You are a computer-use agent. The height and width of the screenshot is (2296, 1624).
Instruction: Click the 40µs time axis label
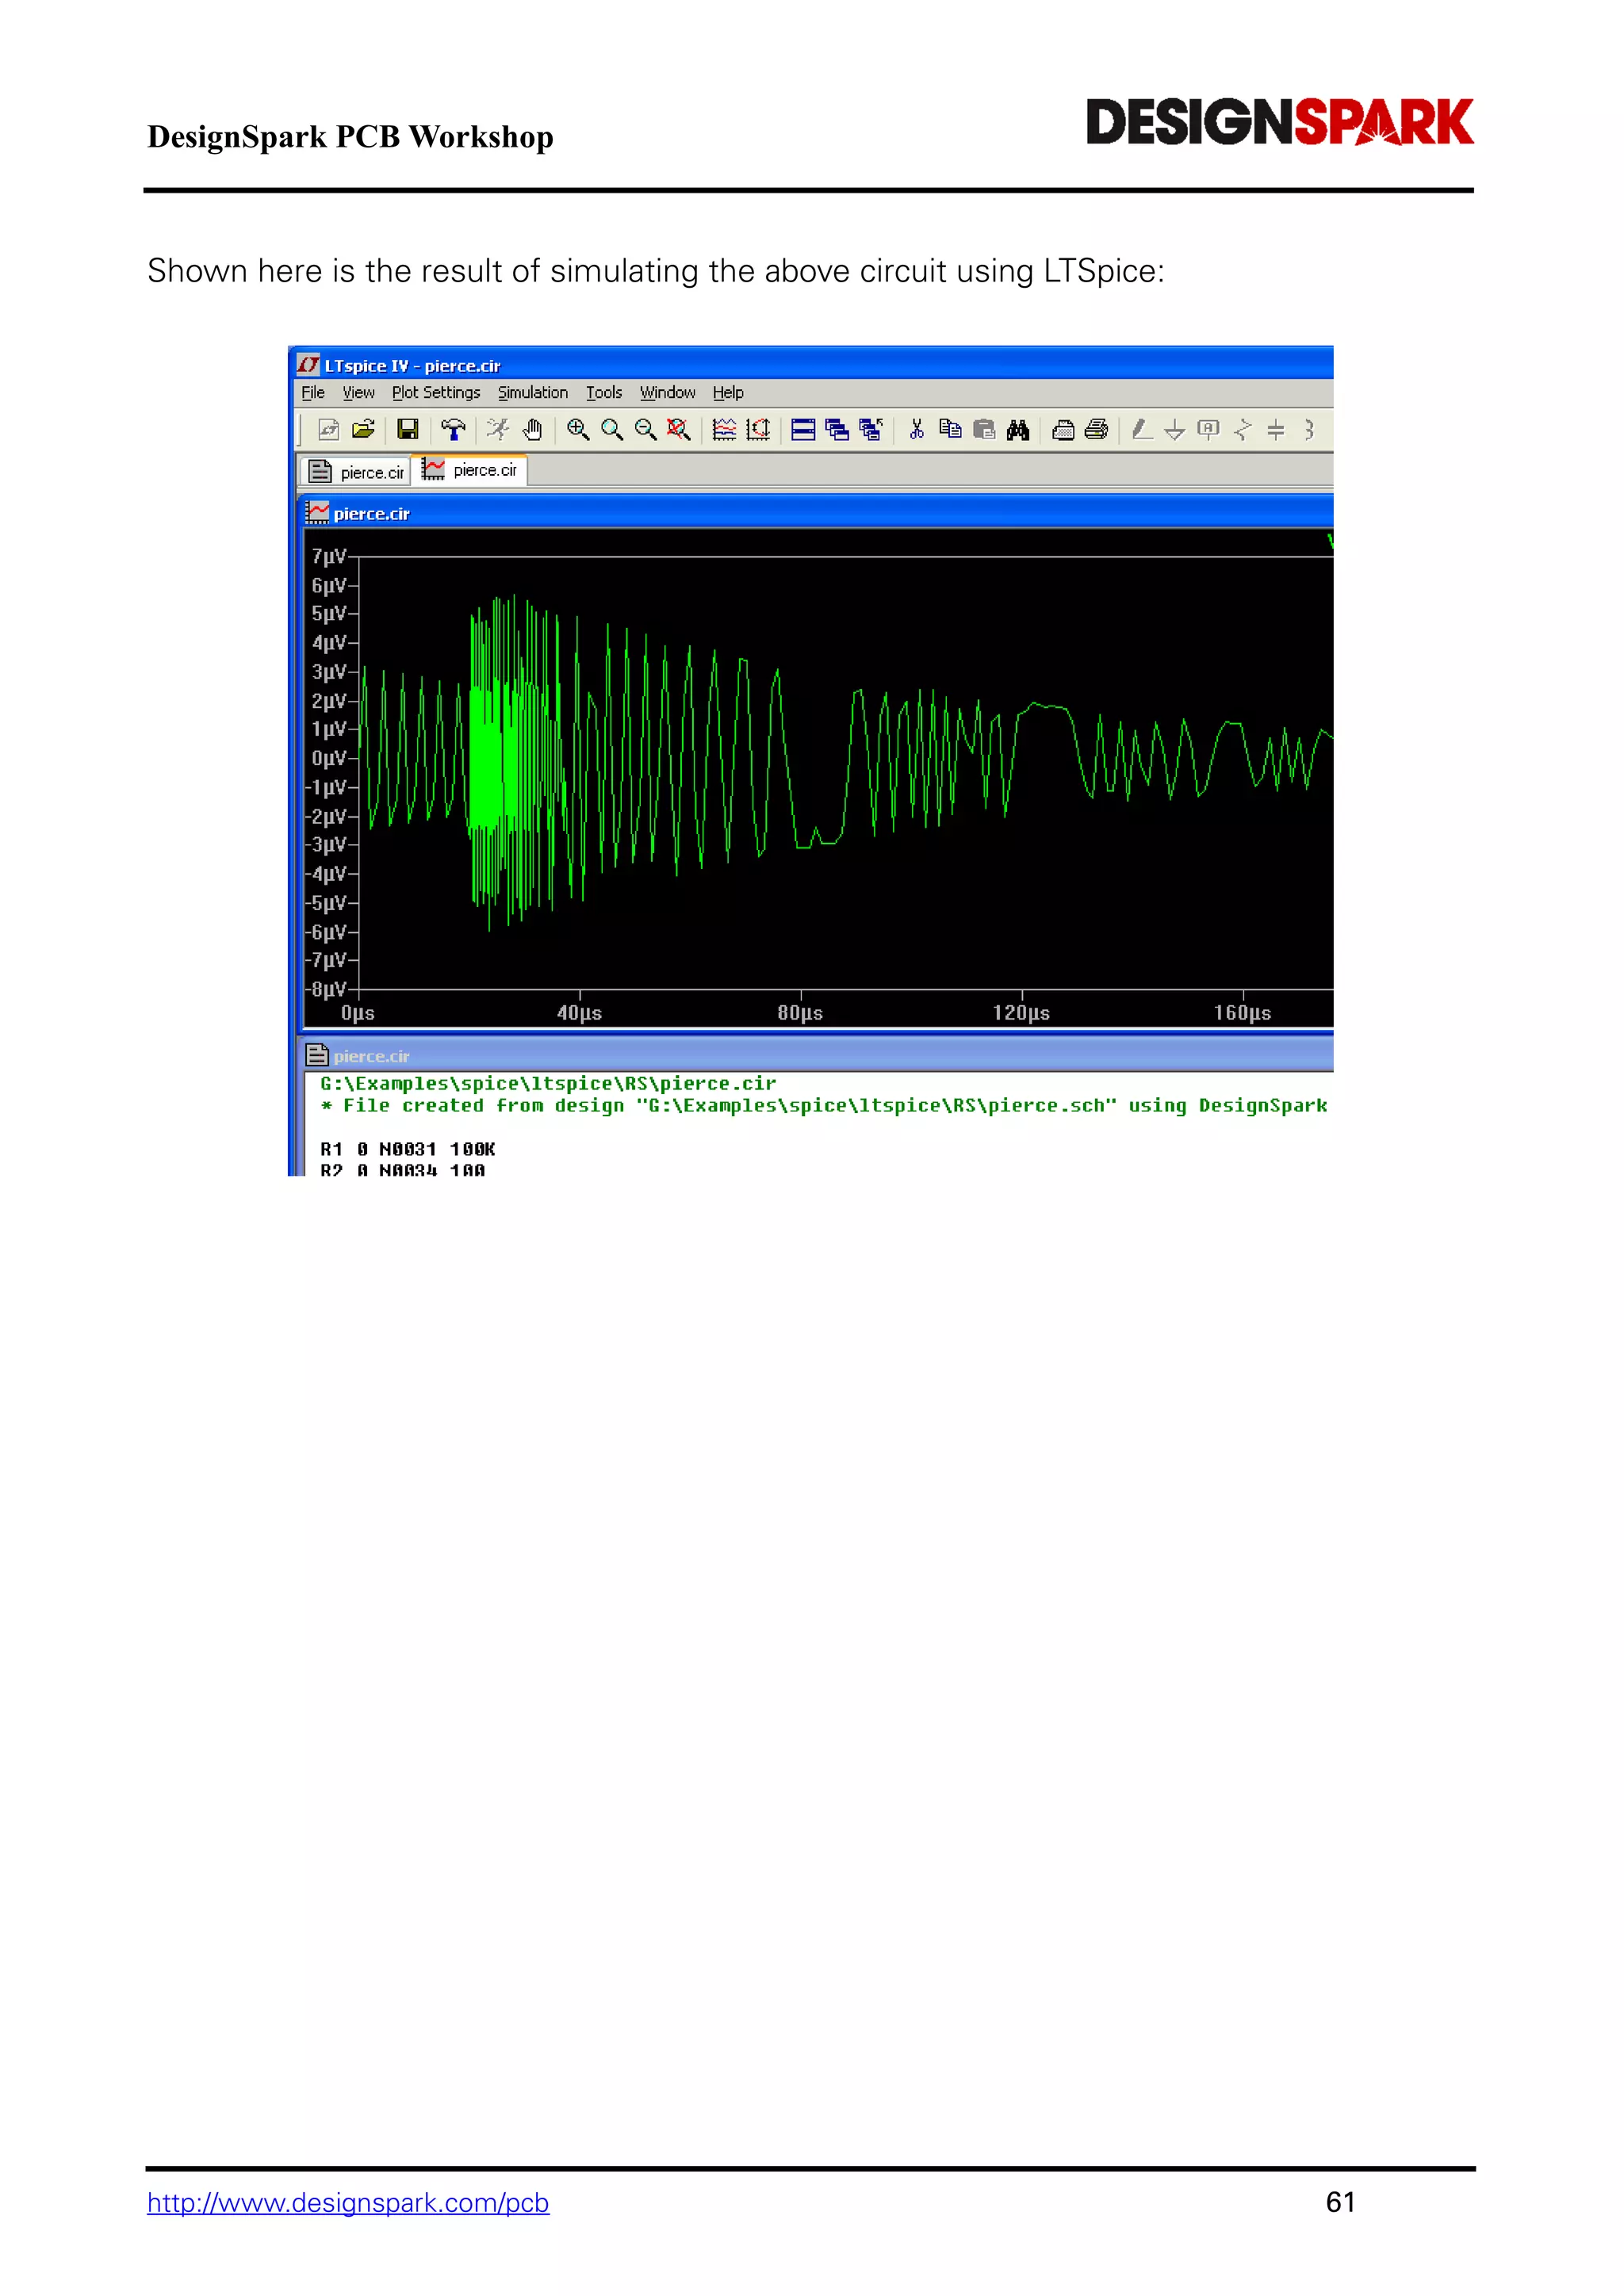(579, 1013)
